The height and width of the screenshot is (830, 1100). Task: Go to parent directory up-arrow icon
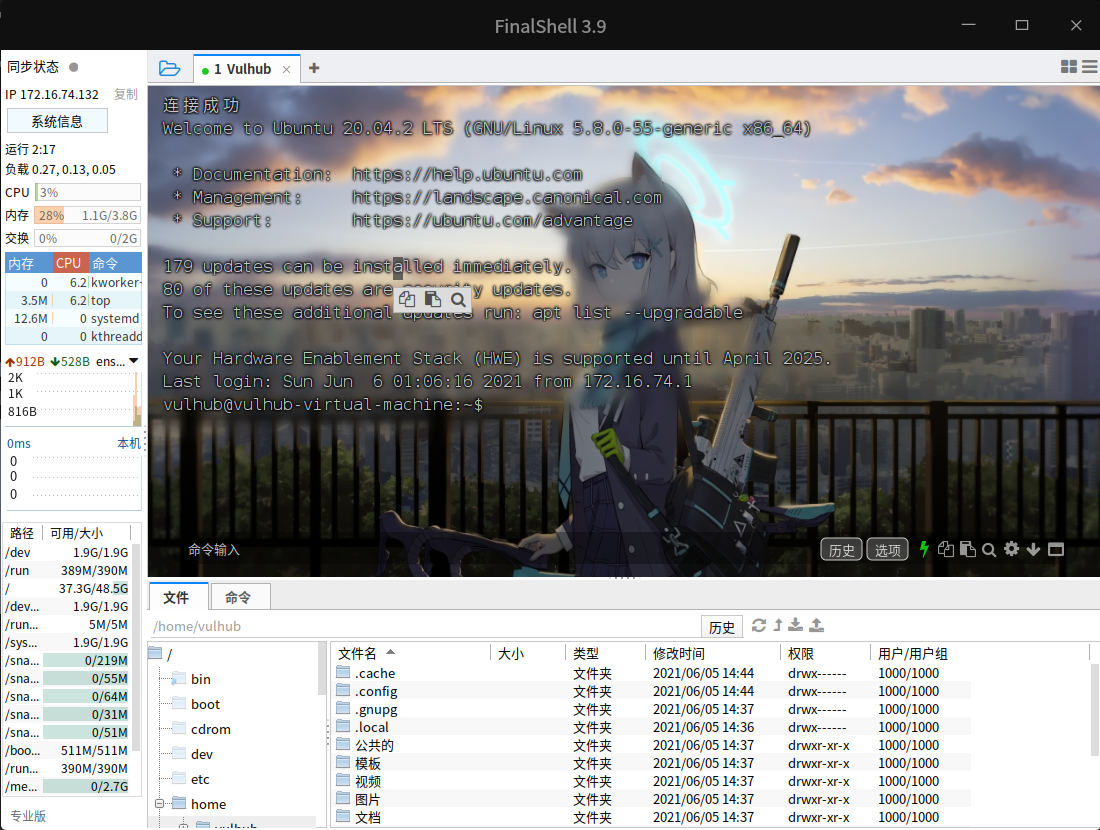(x=777, y=625)
